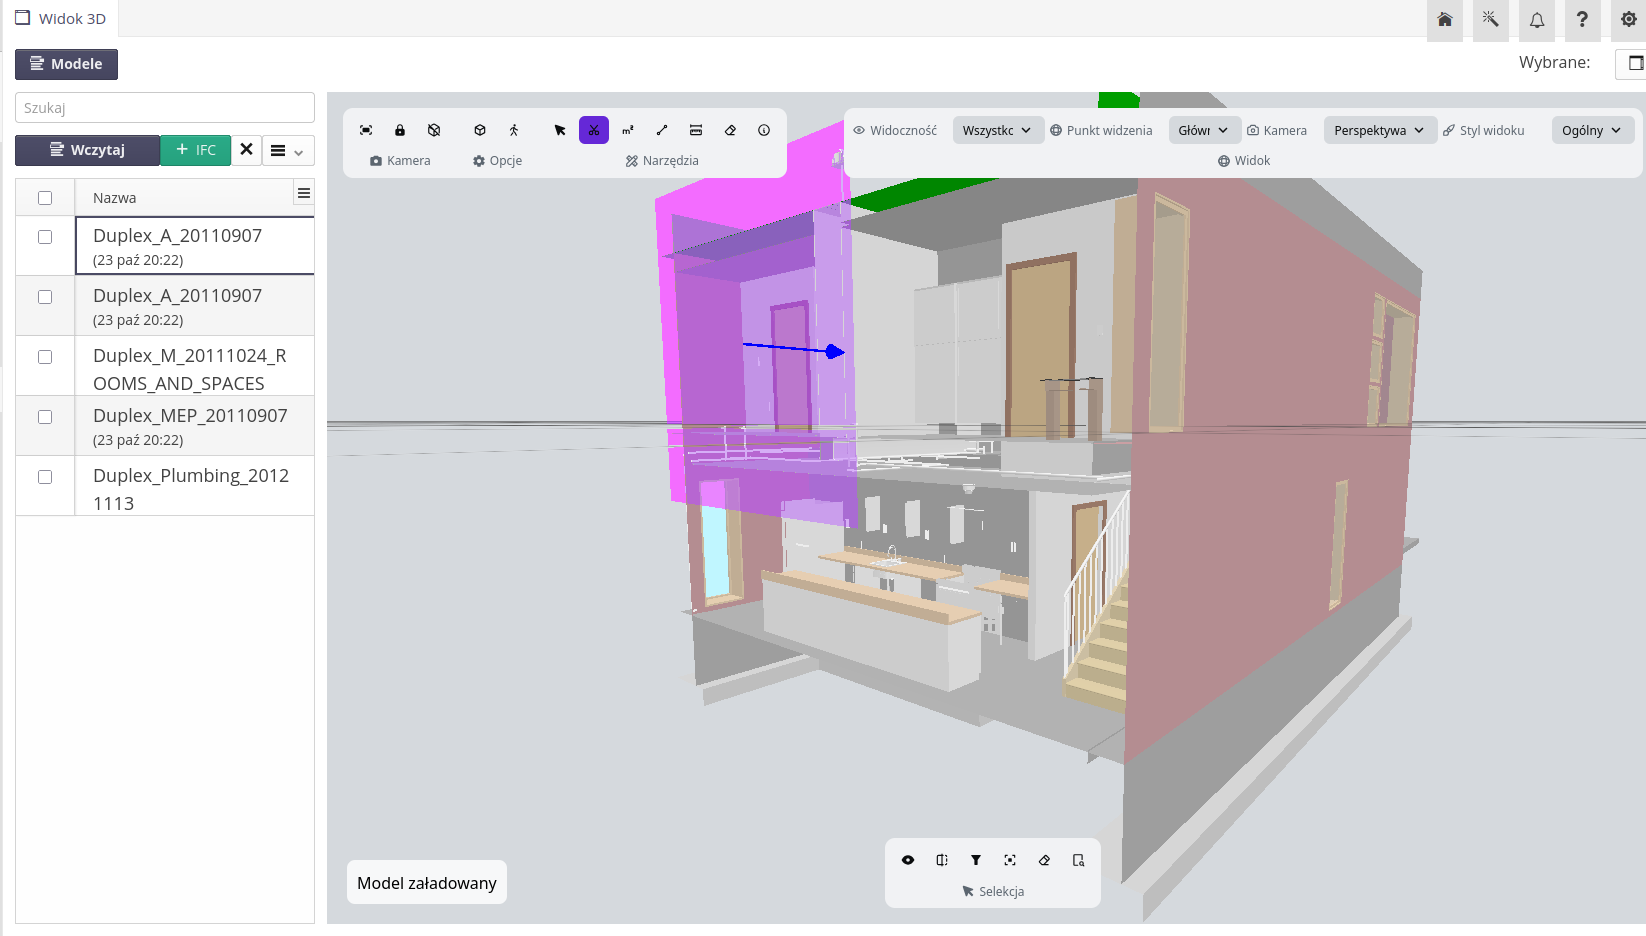Click the info circle icon in Narzędzia
1646x936 pixels.
tap(764, 130)
